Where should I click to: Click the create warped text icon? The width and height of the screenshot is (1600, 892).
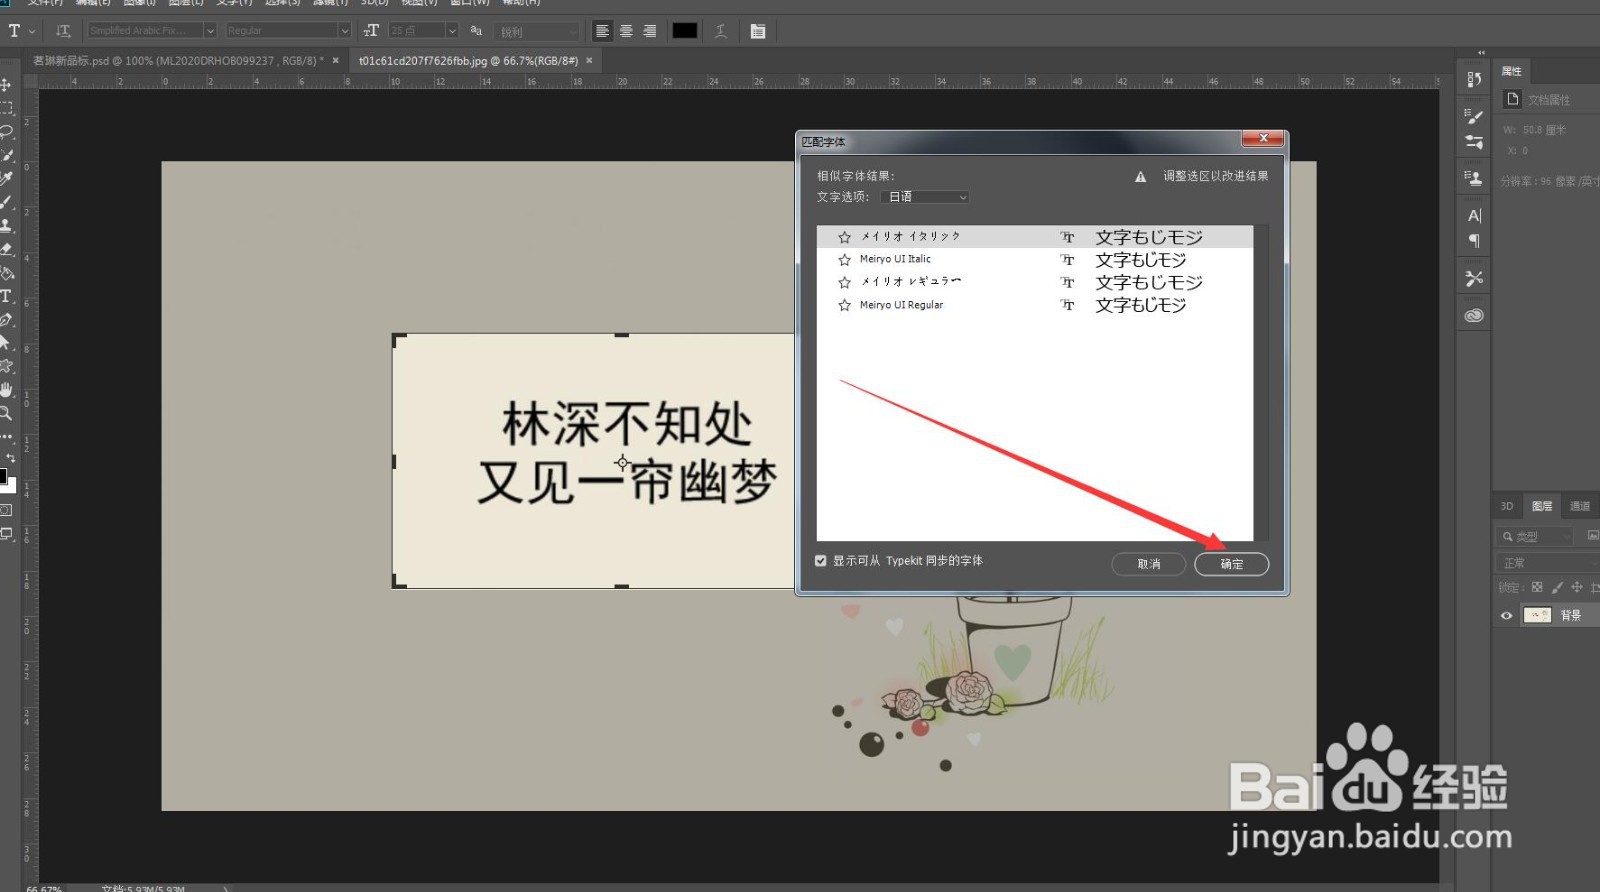721,31
